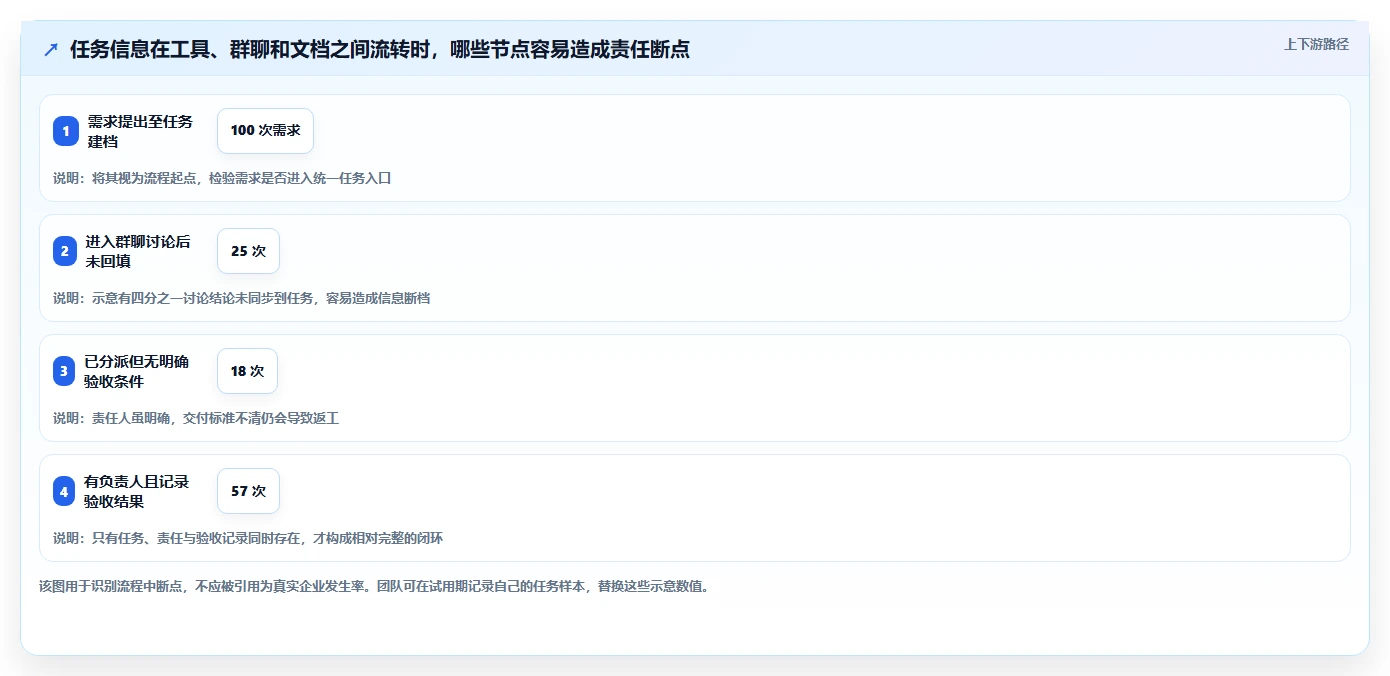
Task: Click the '57 次' value pill
Action: (248, 491)
